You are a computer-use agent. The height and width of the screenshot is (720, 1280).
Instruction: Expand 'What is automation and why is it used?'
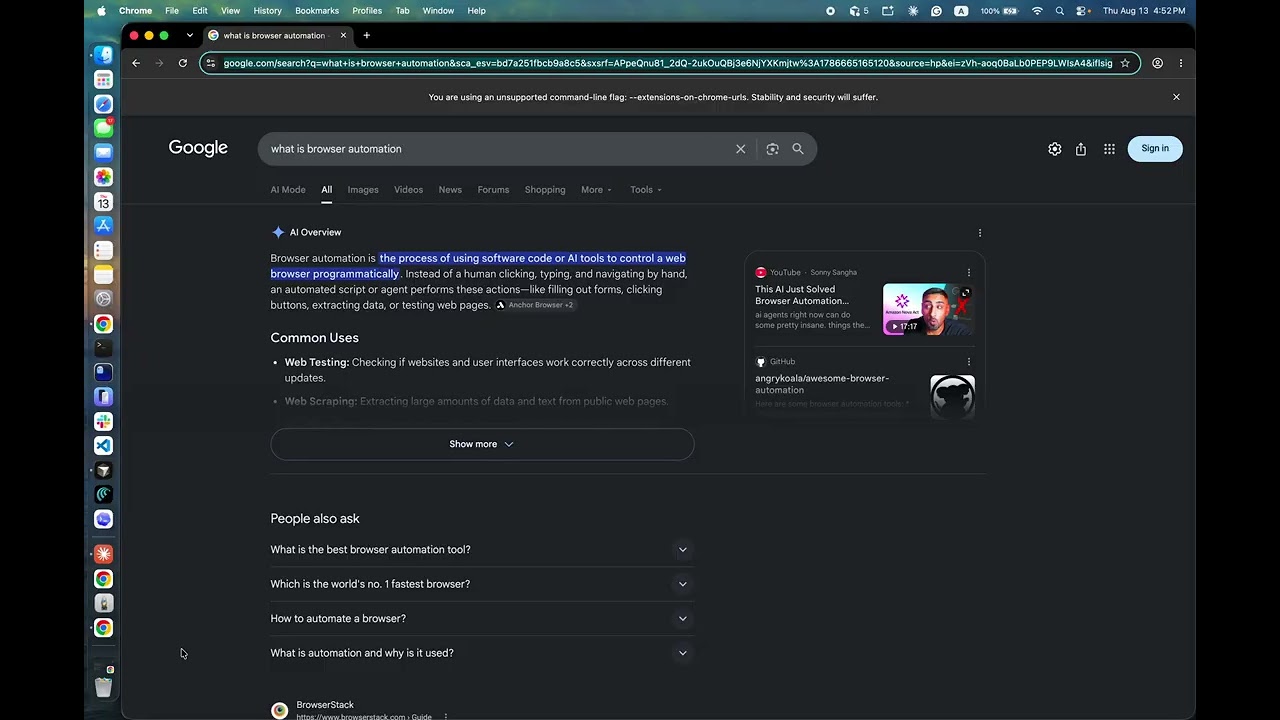[482, 653]
